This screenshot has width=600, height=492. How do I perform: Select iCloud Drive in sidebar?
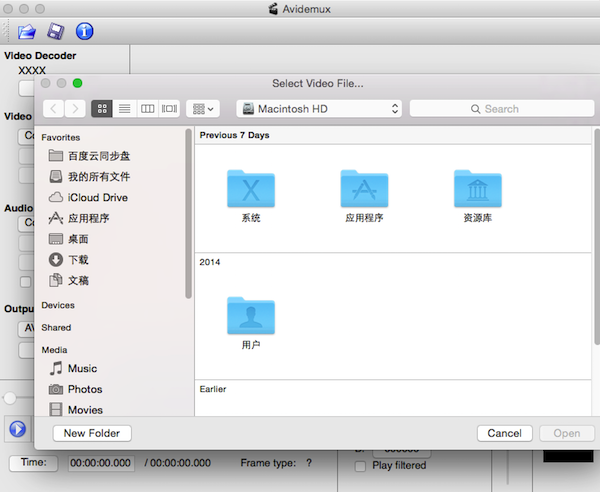pyautogui.click(x=97, y=197)
